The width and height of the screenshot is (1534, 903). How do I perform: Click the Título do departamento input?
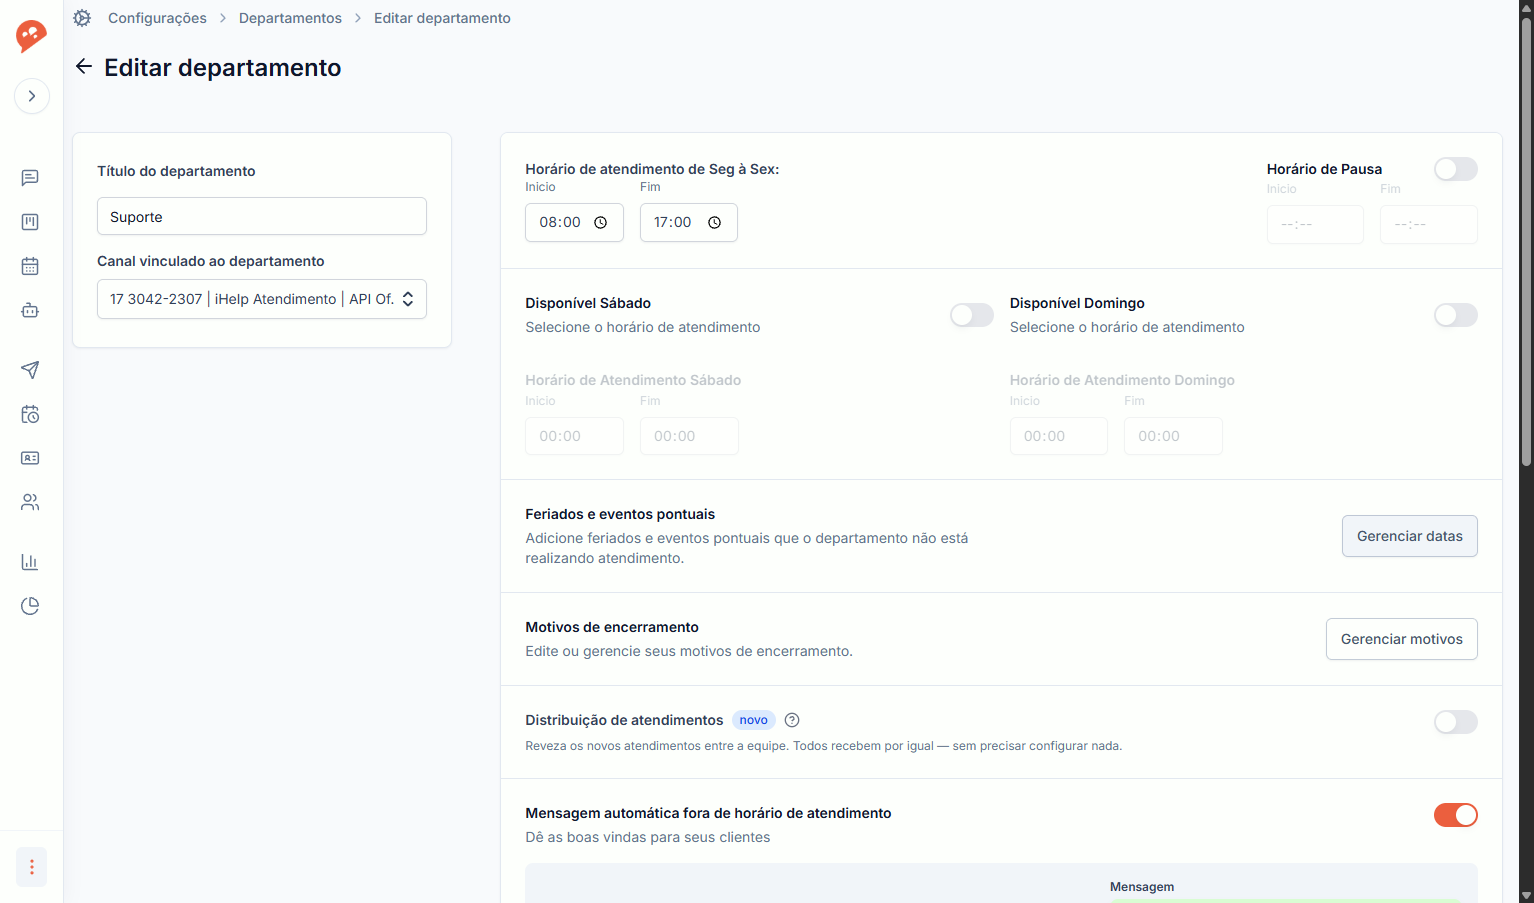click(262, 216)
